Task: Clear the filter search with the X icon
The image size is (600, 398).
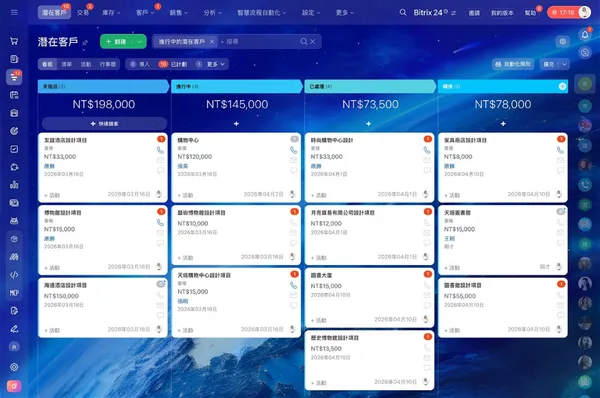Action: [x=313, y=41]
